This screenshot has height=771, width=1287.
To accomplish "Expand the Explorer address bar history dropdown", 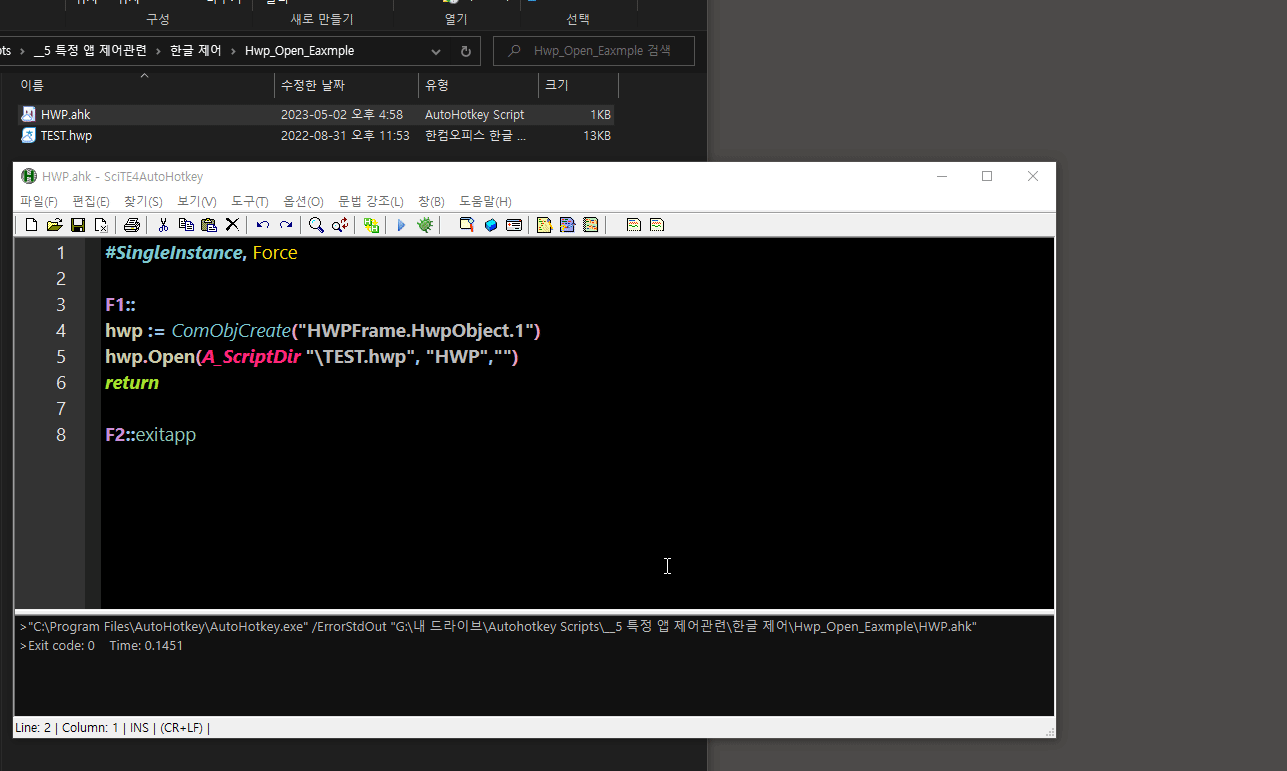I will point(436,51).
